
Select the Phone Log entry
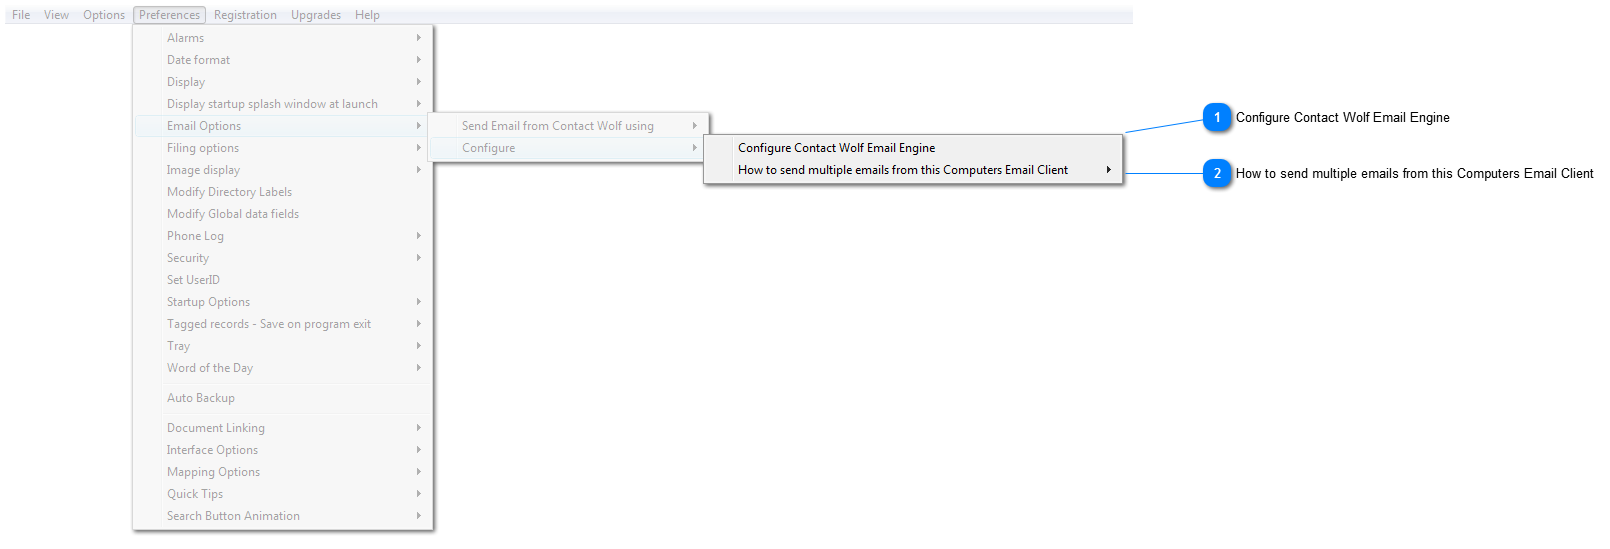[x=283, y=236]
